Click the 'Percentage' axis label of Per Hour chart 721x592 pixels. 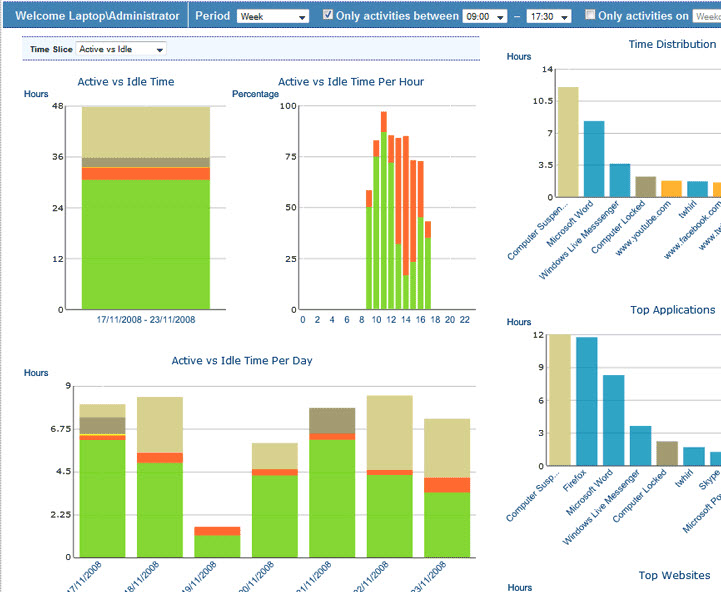[255, 94]
